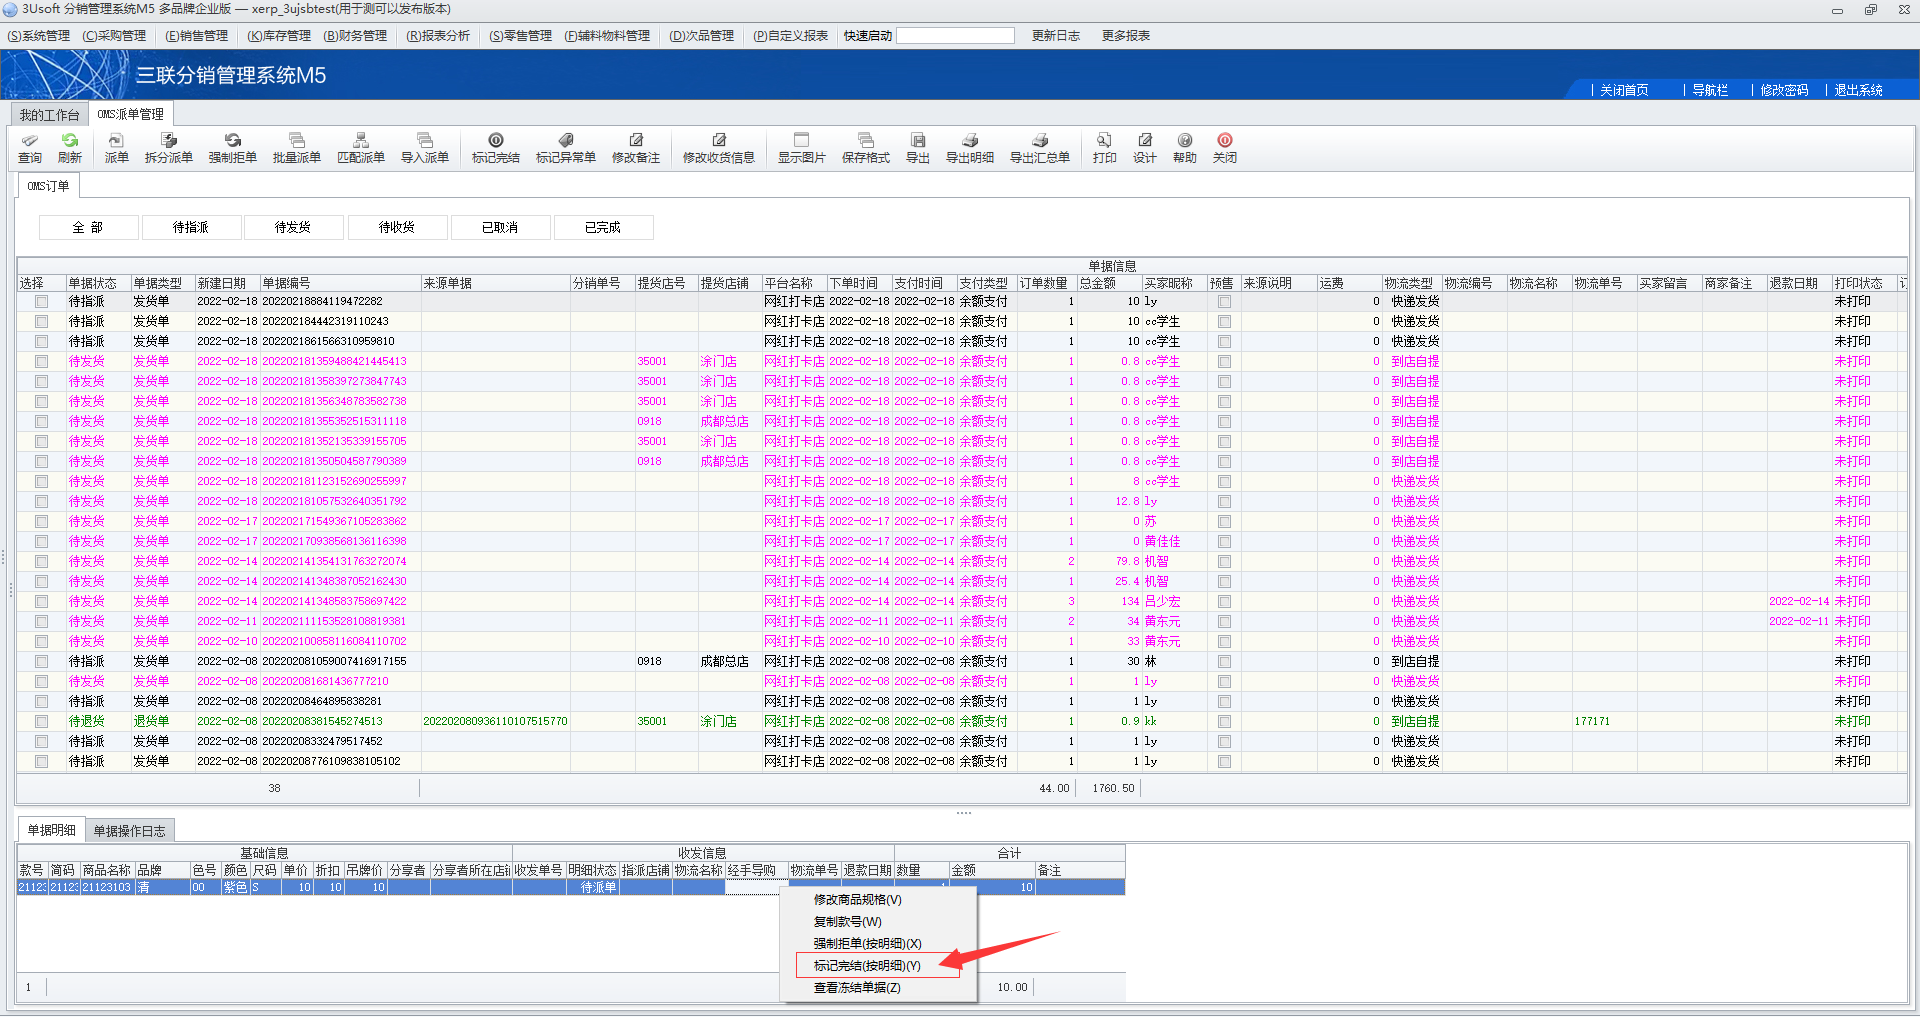Open 更多报表 from menu bar
Image resolution: width=1920 pixels, height=1017 pixels.
click(x=1126, y=36)
